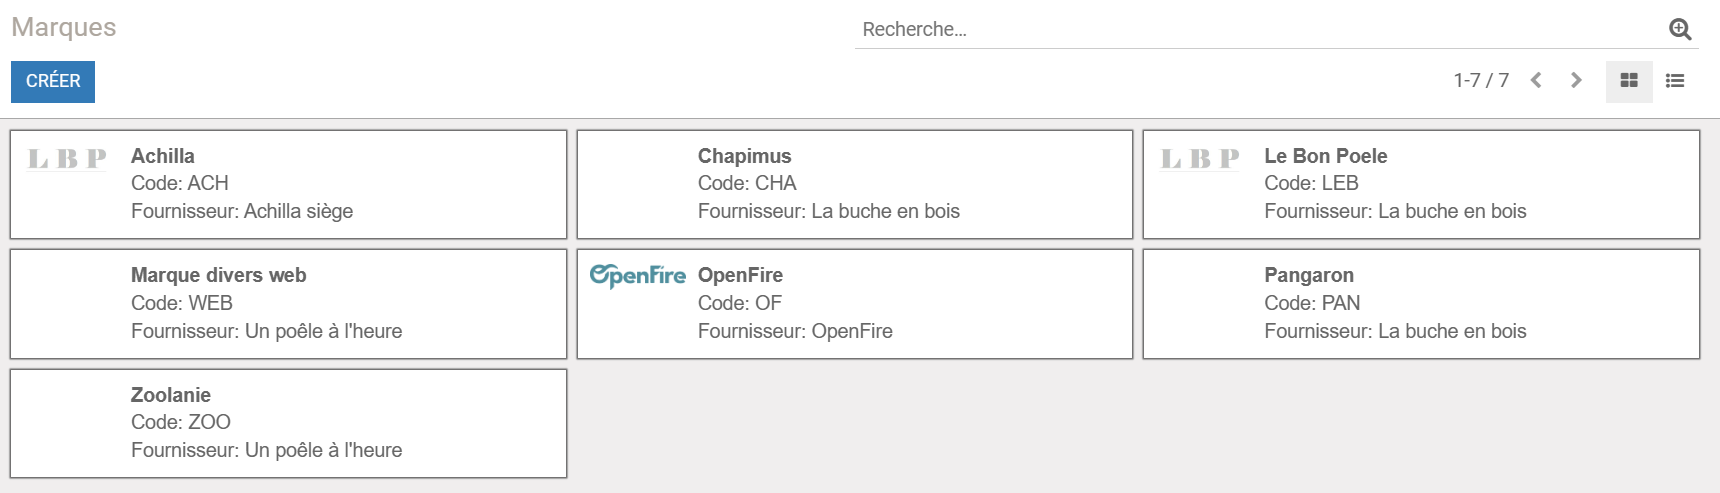Click the search magnifier icon
Viewport: 1720px width, 493px height.
pyautogui.click(x=1680, y=30)
